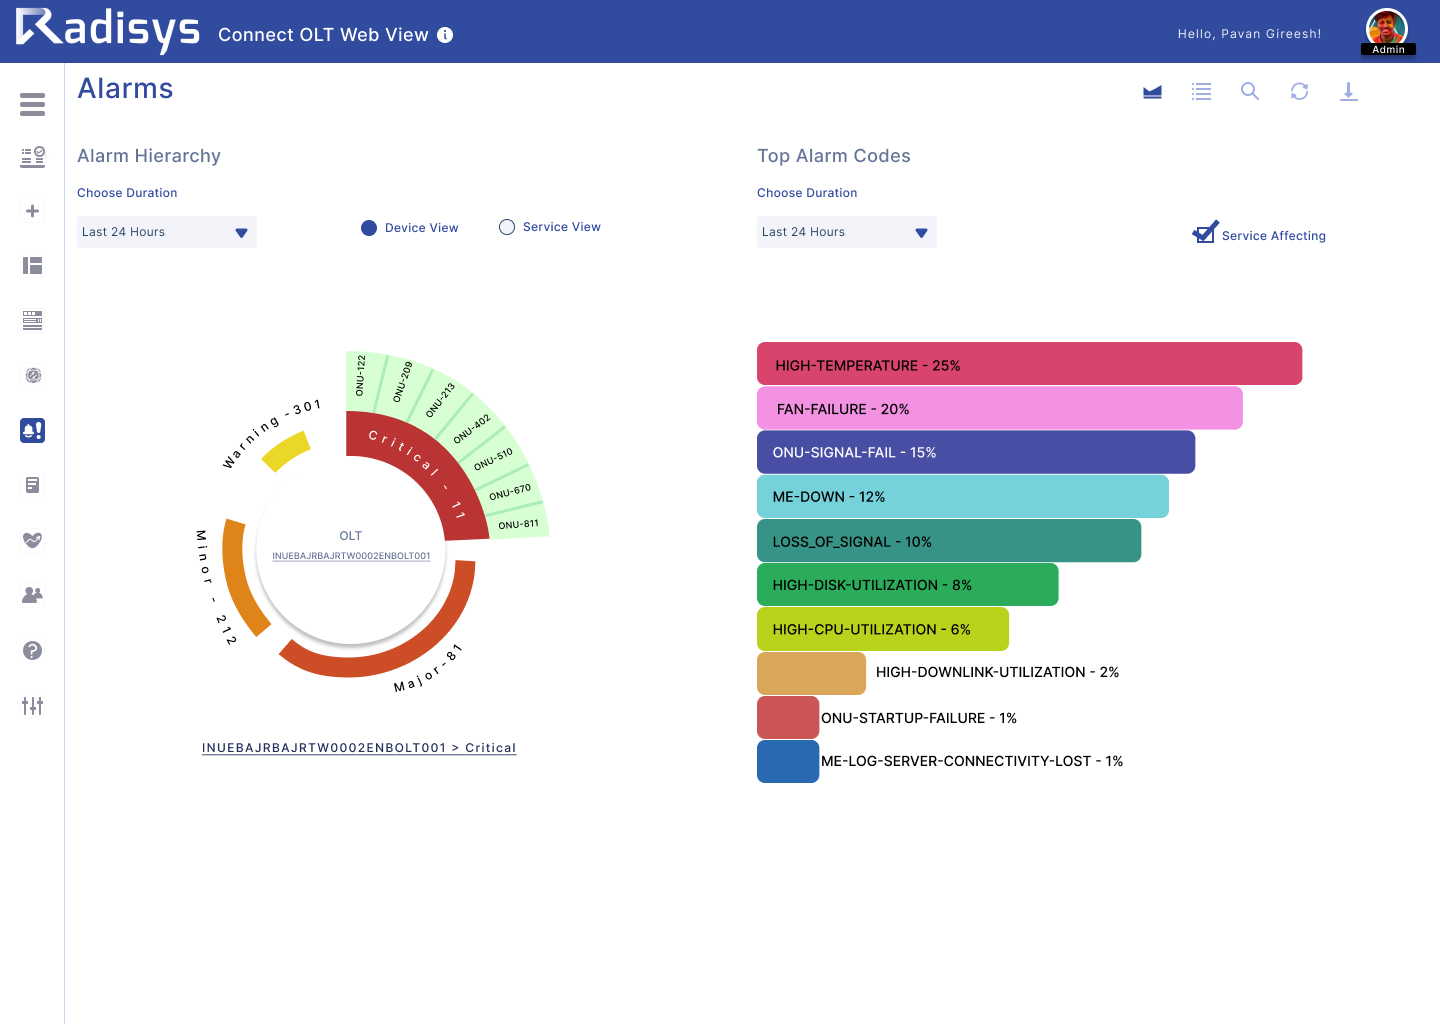Open the Admin user profile avatar
This screenshot has height=1024, width=1440.
(1387, 30)
